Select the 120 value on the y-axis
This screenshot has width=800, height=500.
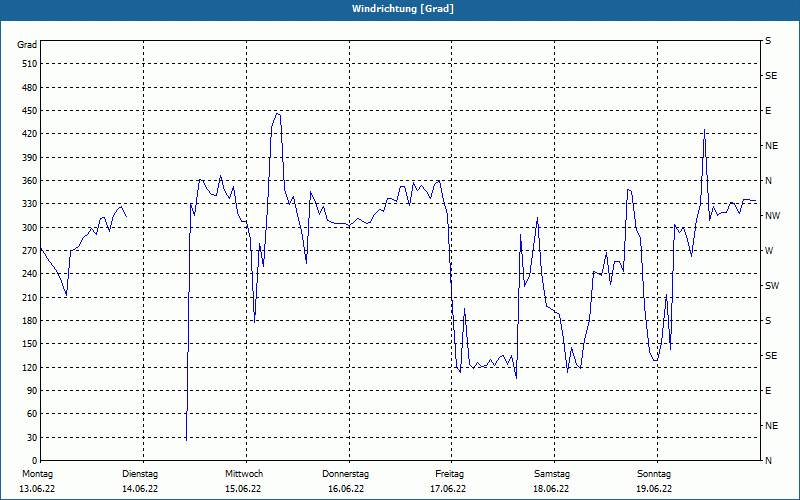pyautogui.click(x=30, y=367)
